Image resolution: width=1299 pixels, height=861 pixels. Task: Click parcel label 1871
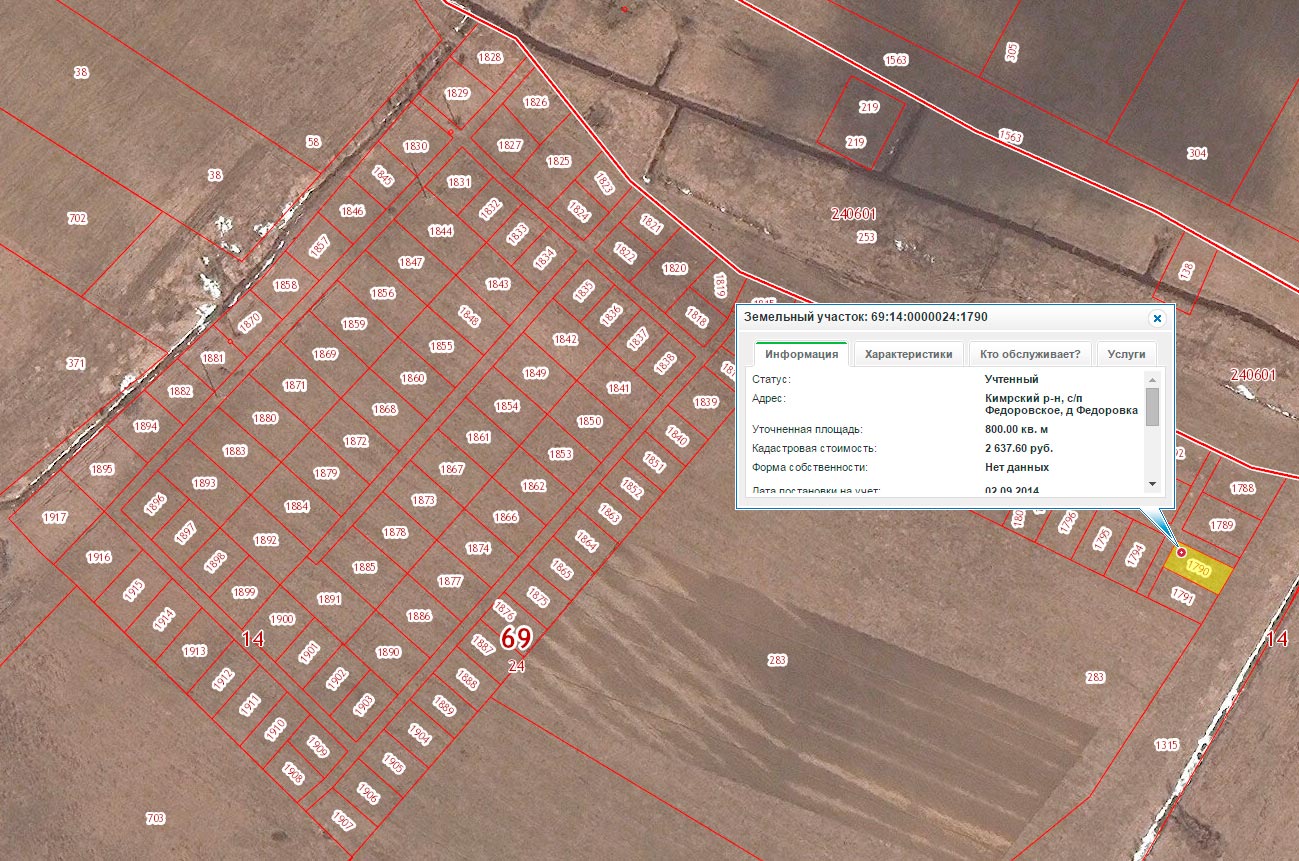[294, 385]
